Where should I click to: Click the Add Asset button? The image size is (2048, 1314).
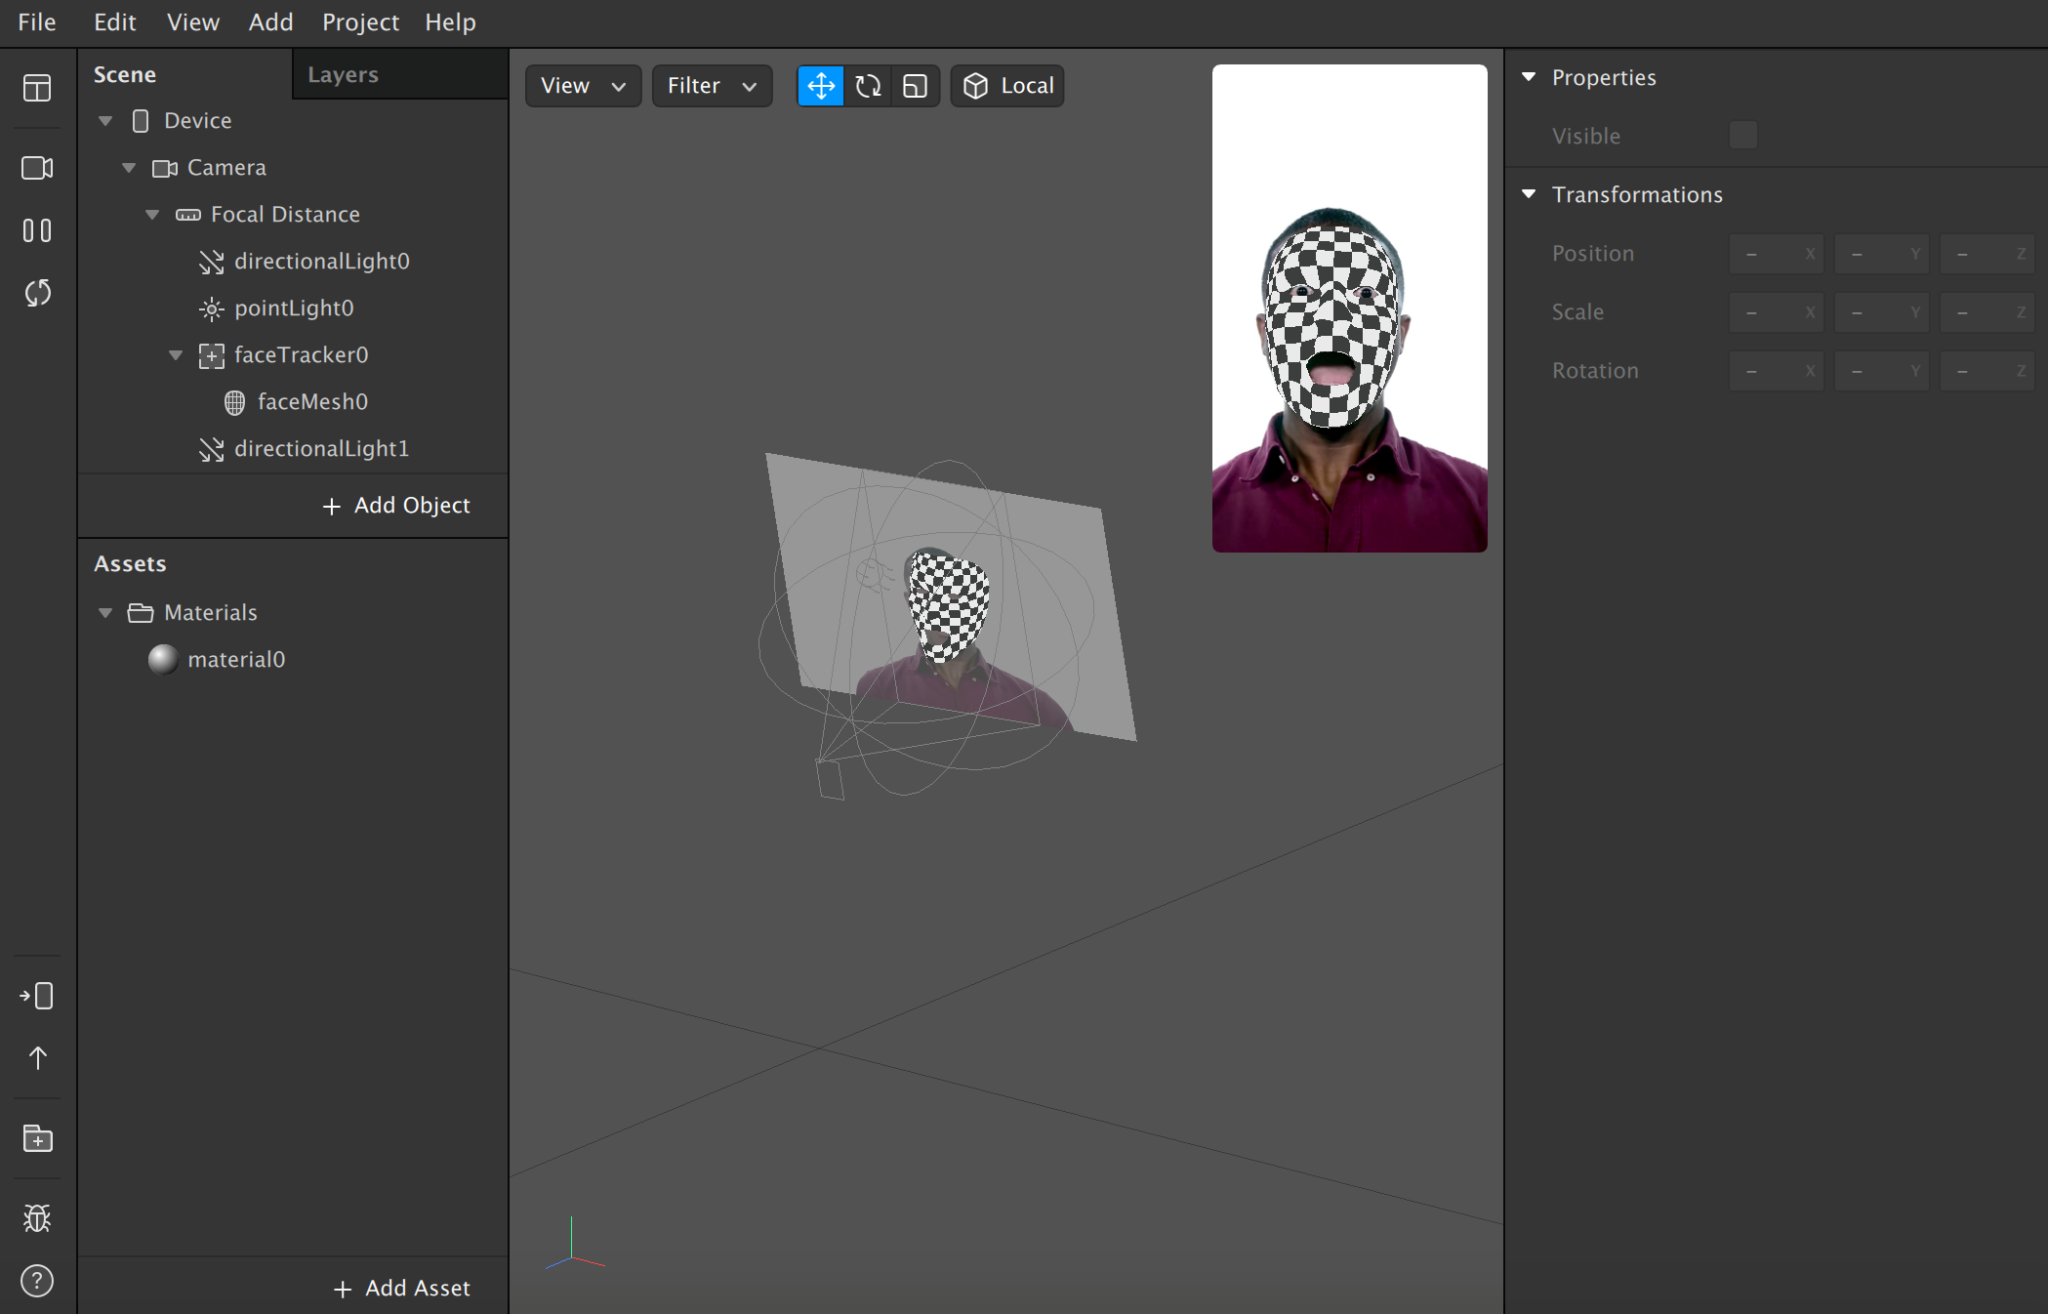click(401, 1287)
